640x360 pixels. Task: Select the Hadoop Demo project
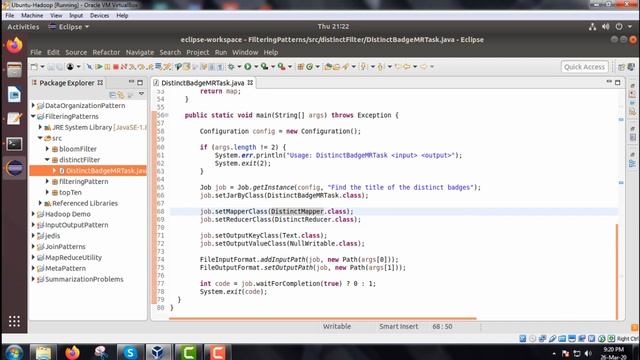click(68, 214)
